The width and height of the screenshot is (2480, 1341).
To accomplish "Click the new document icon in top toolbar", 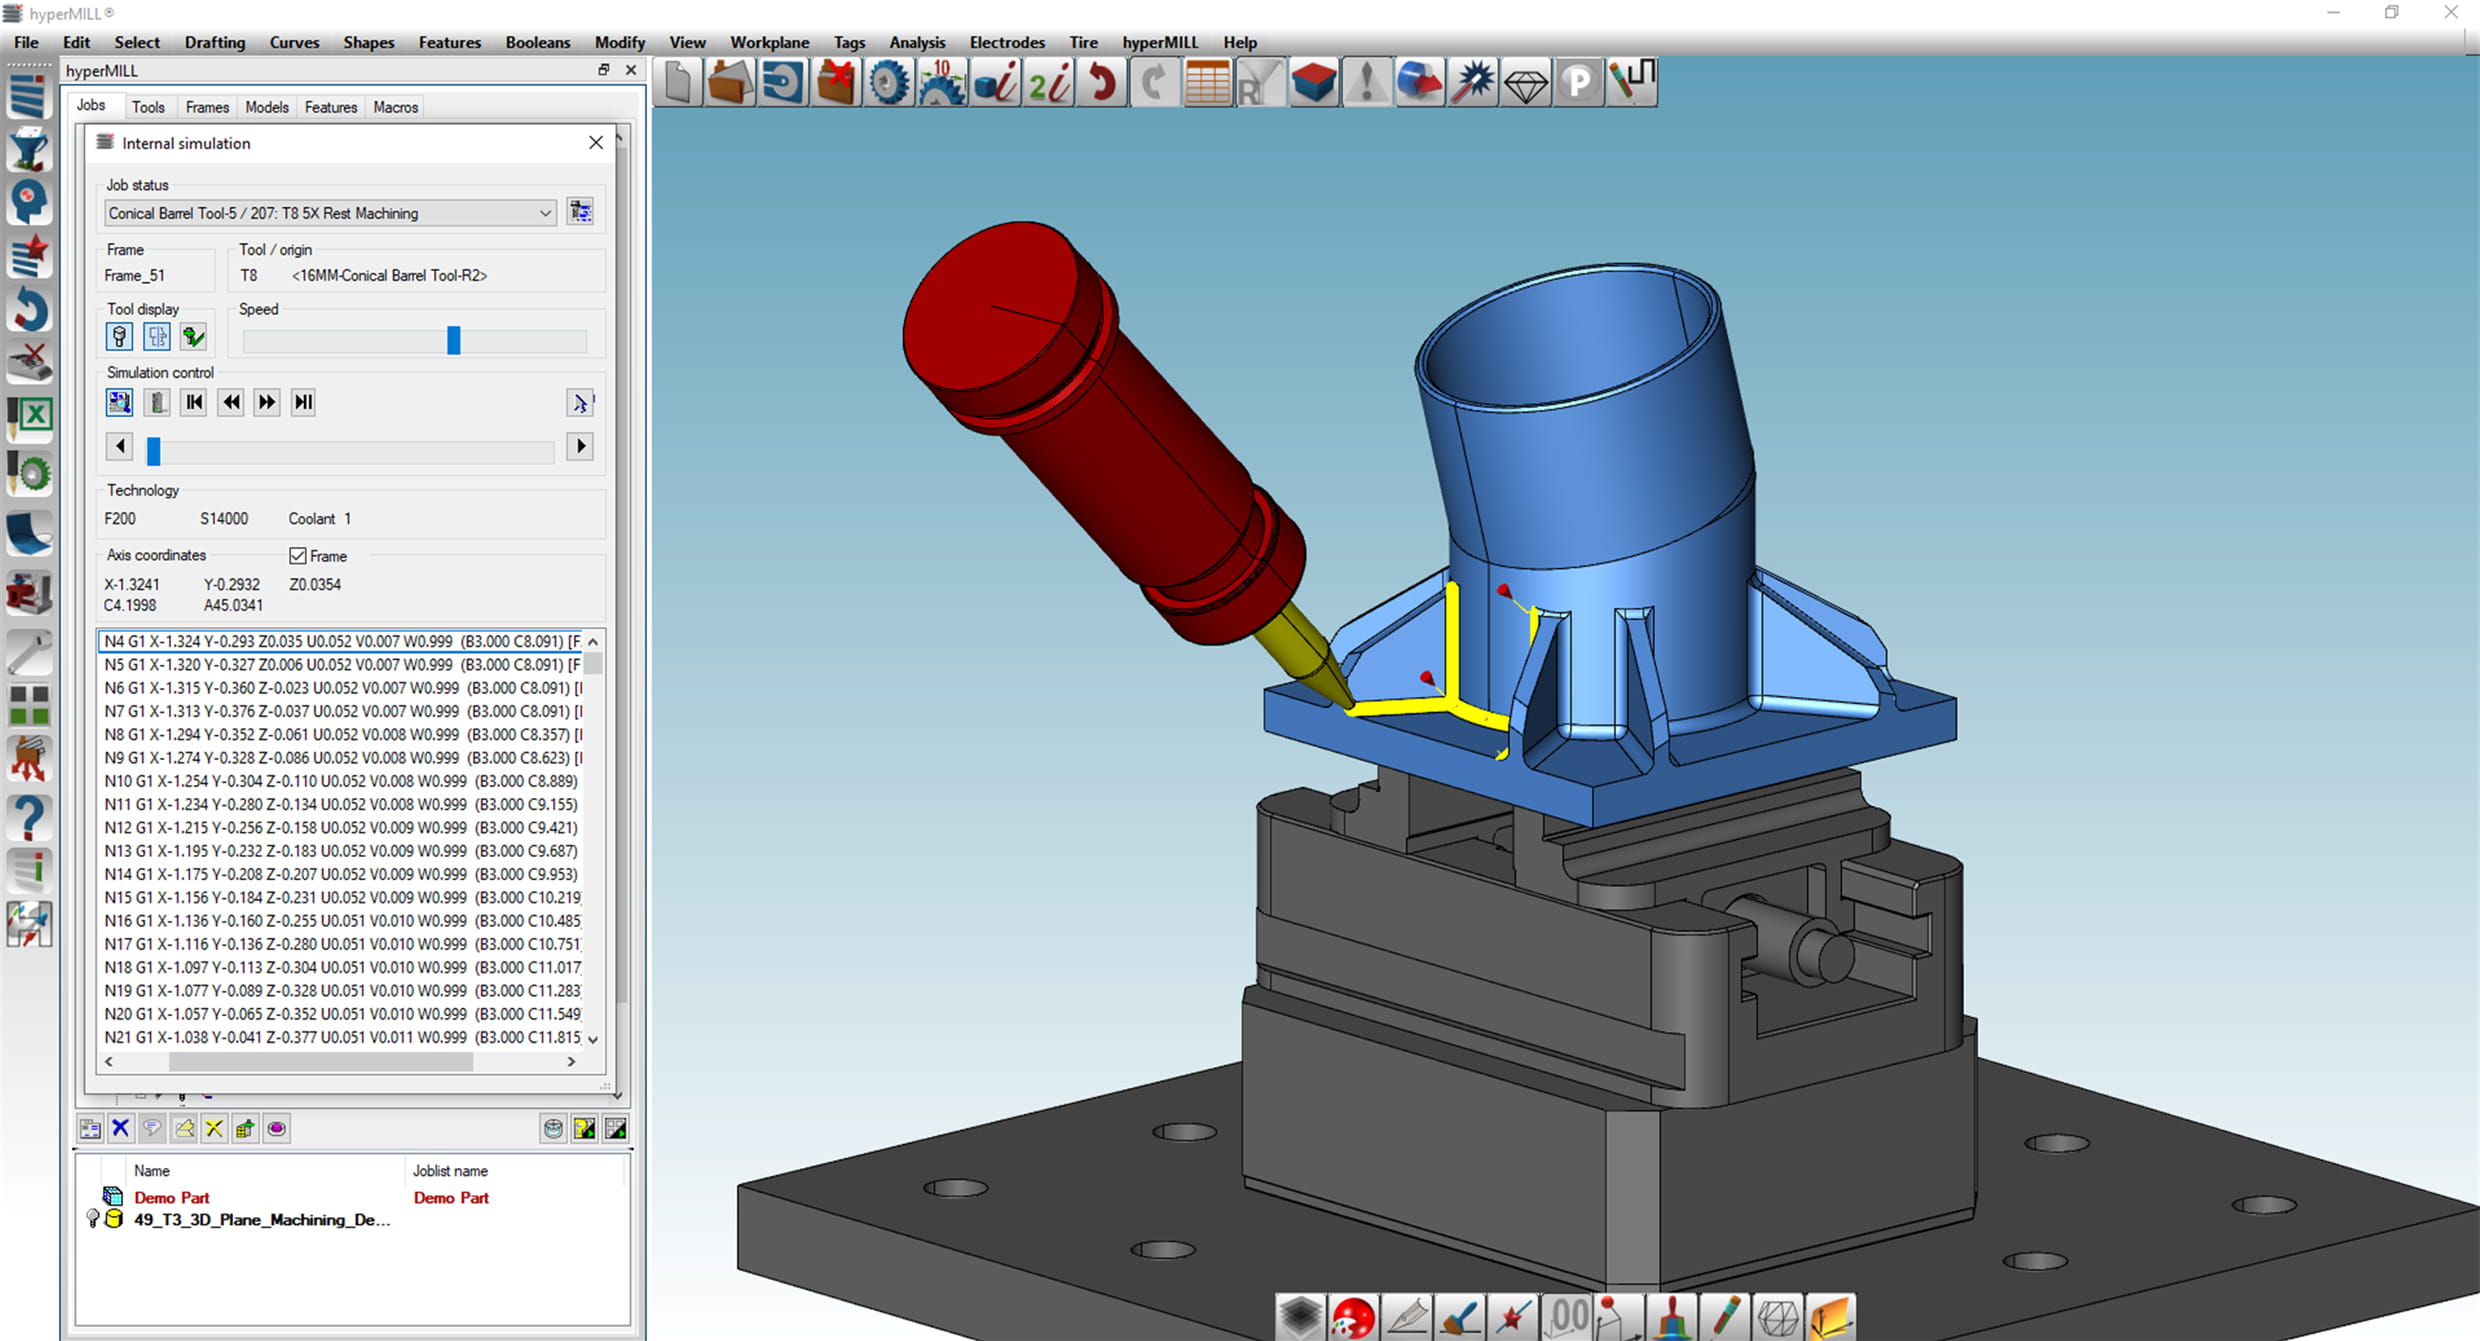I will (678, 82).
